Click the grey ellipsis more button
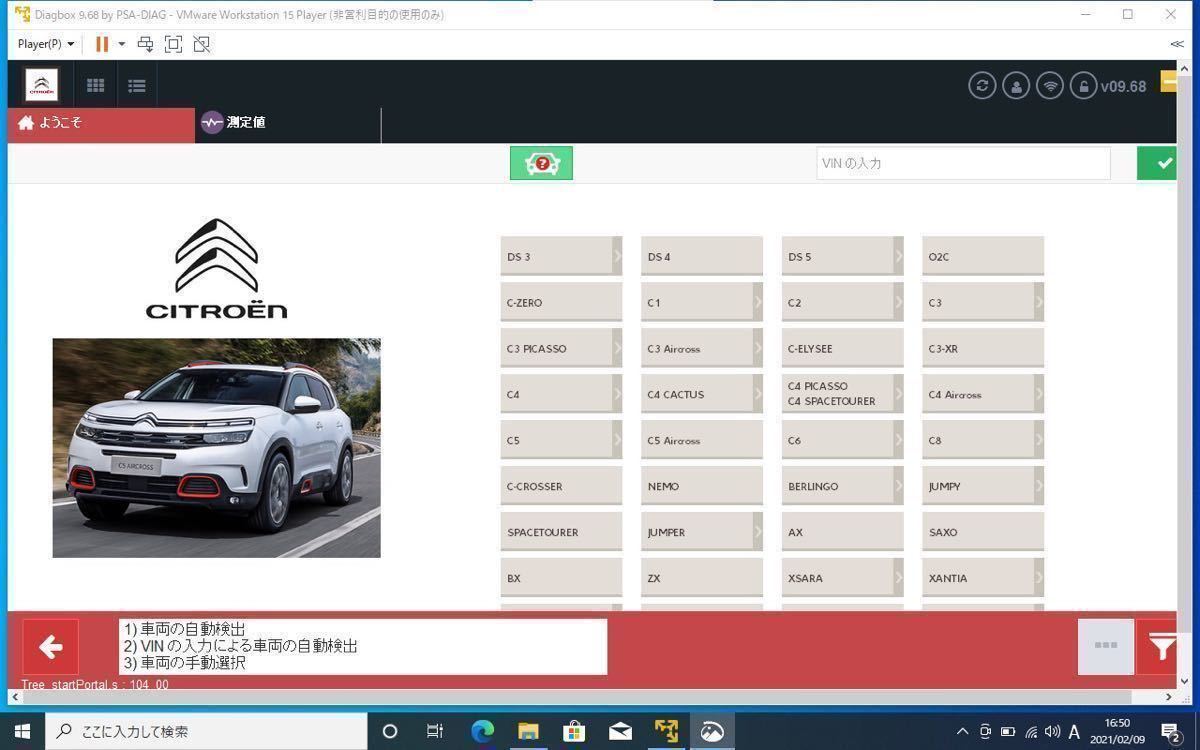 click(x=1106, y=646)
